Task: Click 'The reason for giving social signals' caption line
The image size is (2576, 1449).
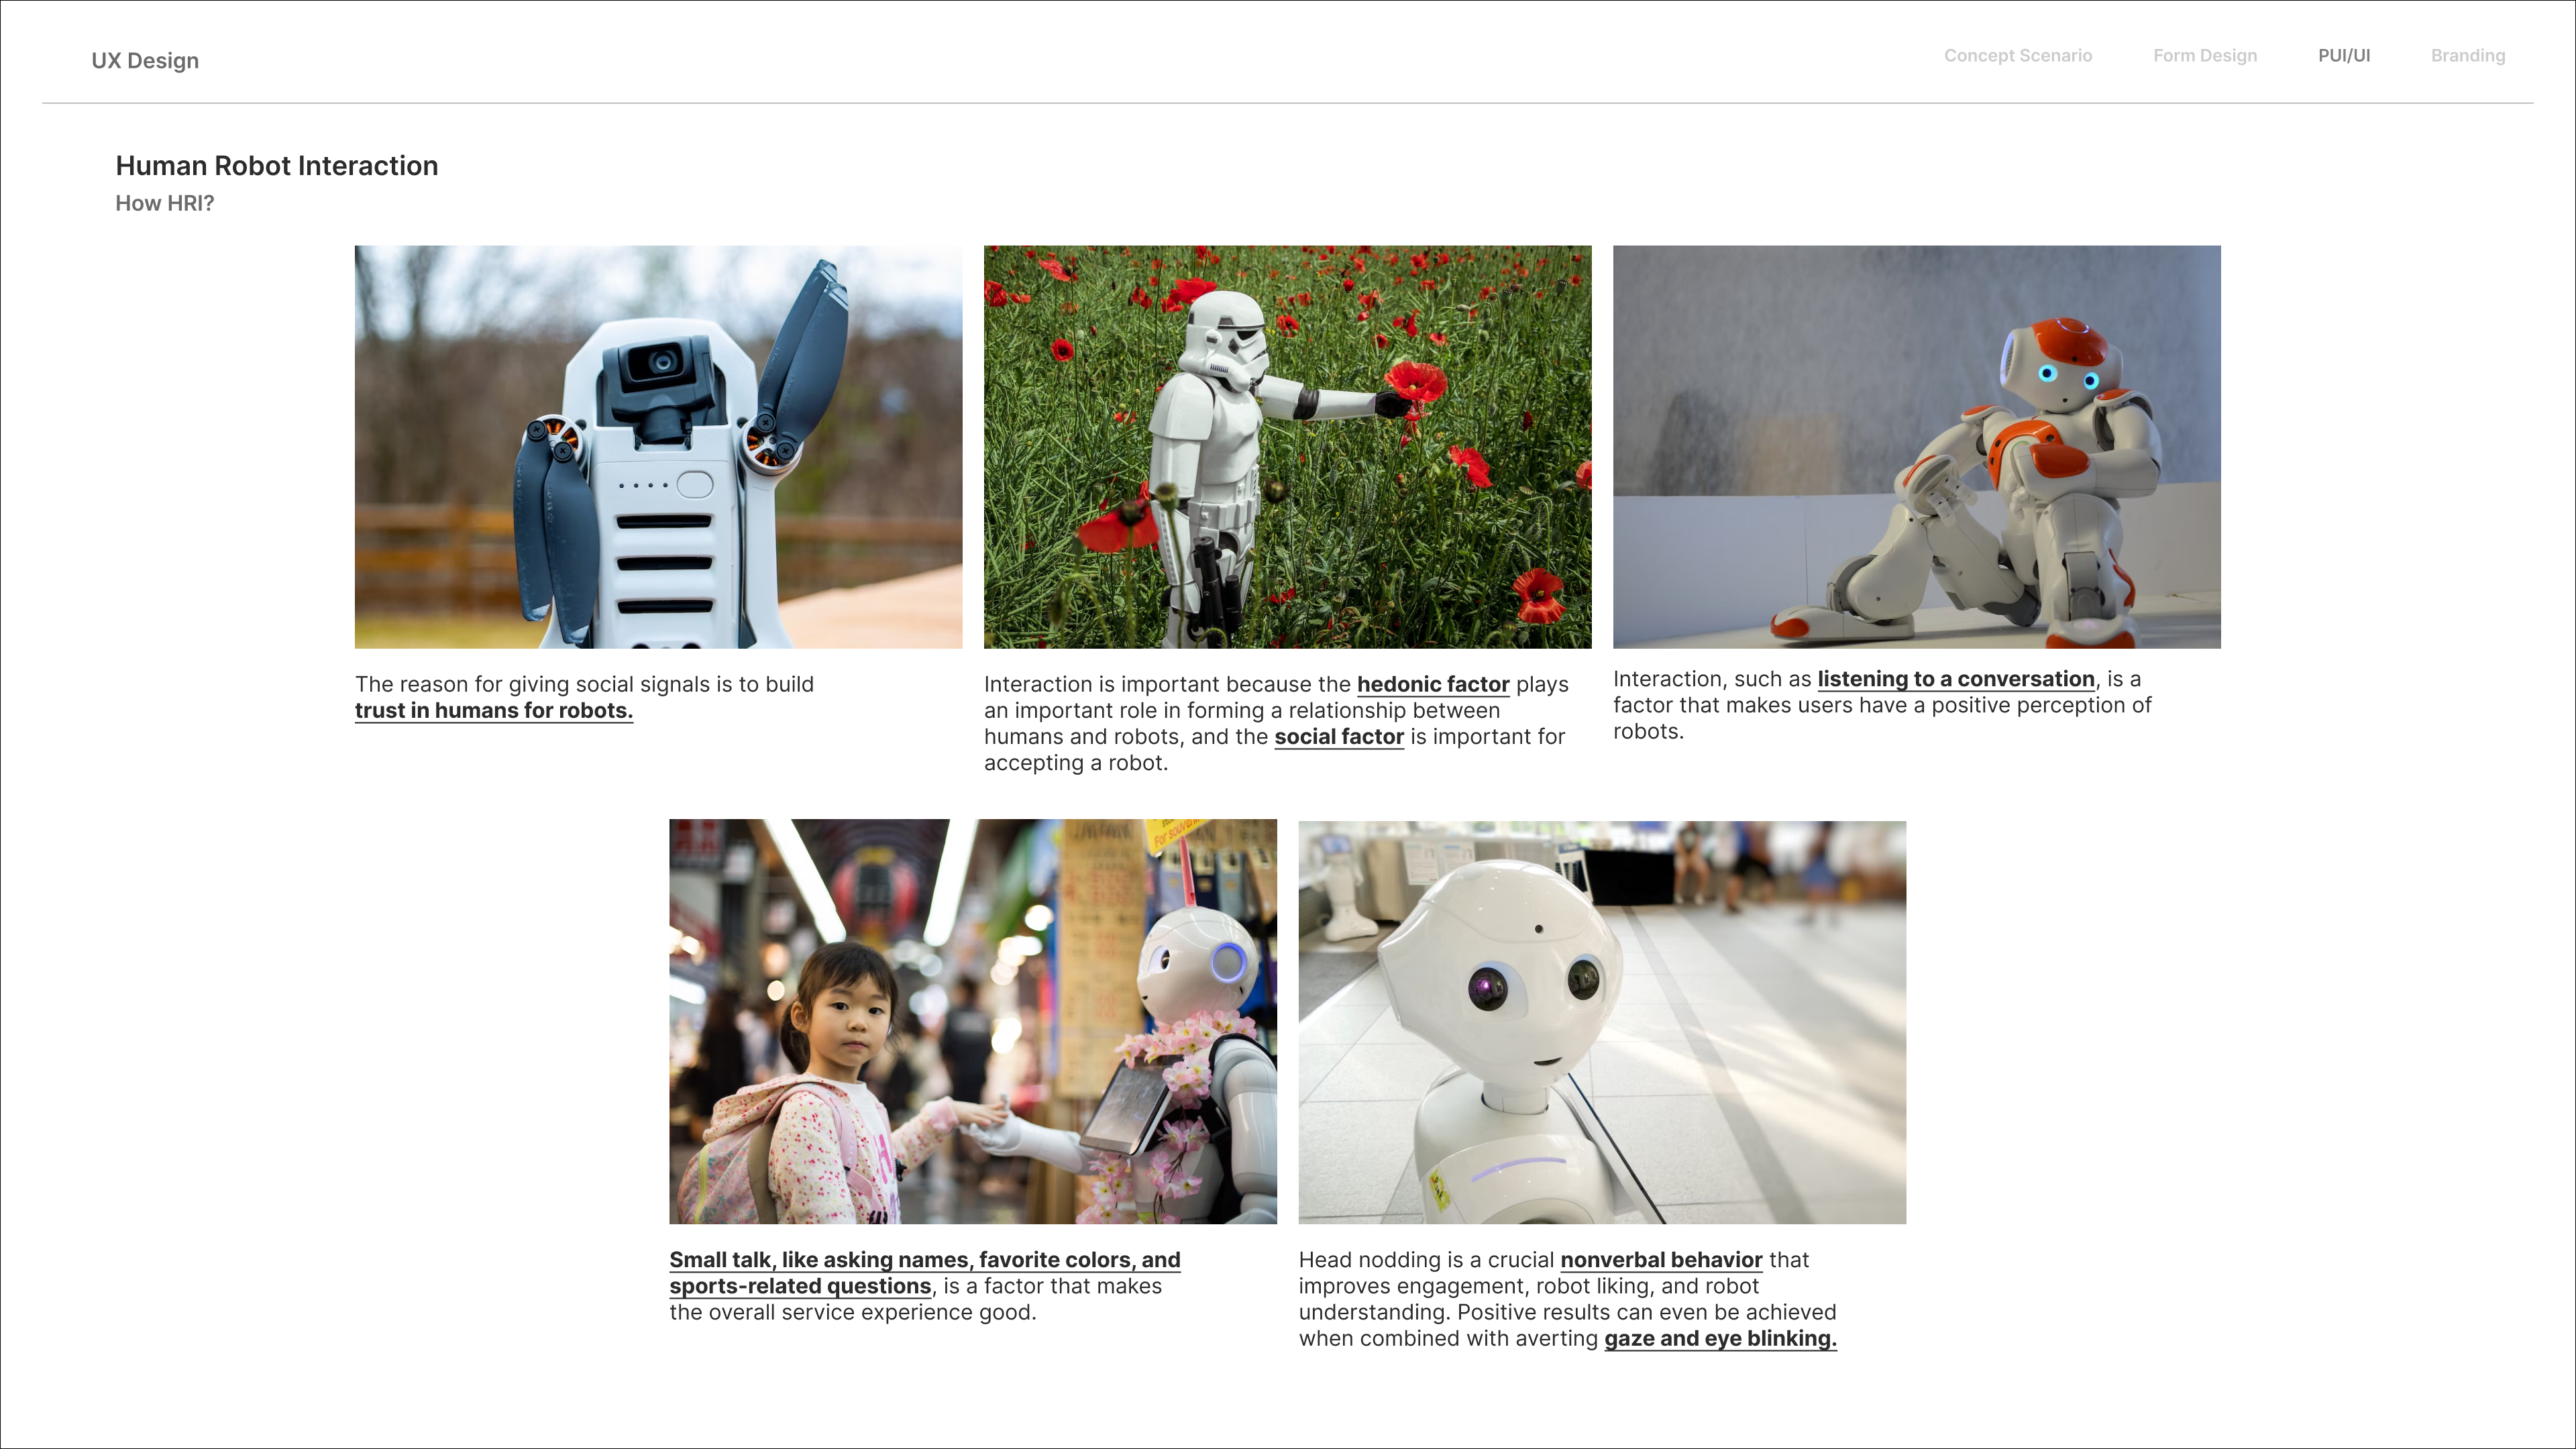Action: 584,685
